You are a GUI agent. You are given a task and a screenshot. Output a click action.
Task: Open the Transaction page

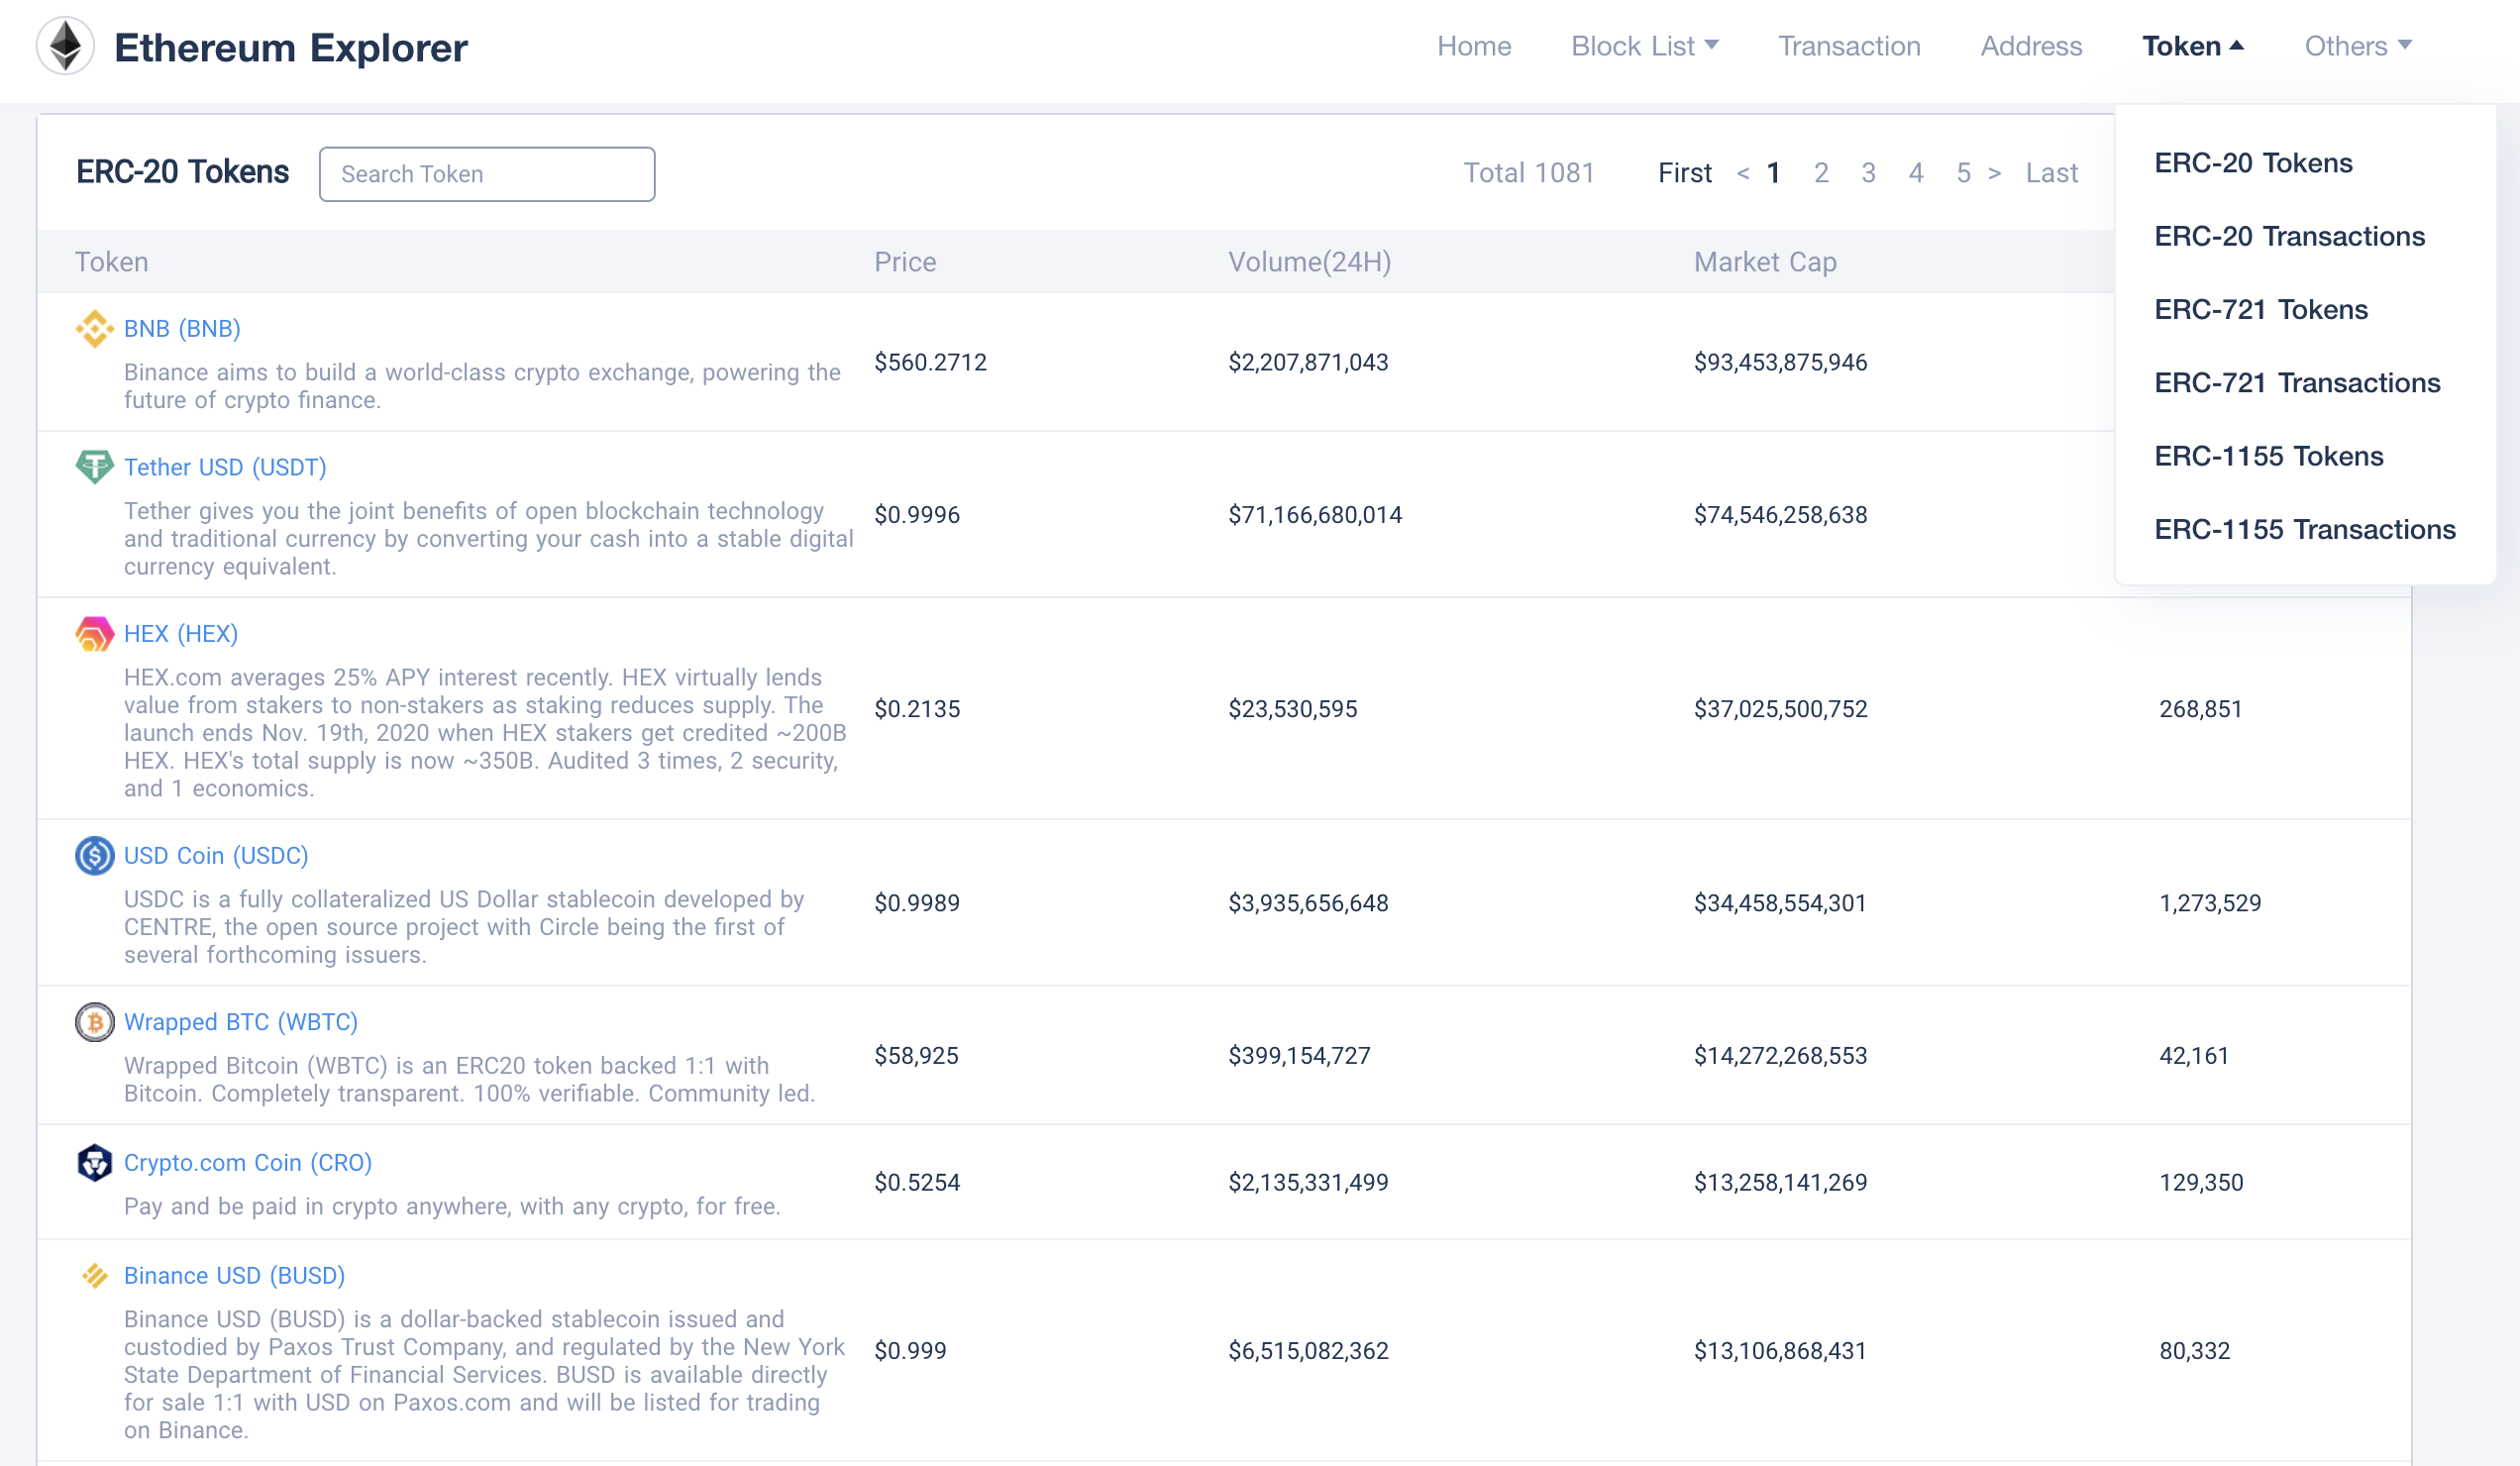1849,46
